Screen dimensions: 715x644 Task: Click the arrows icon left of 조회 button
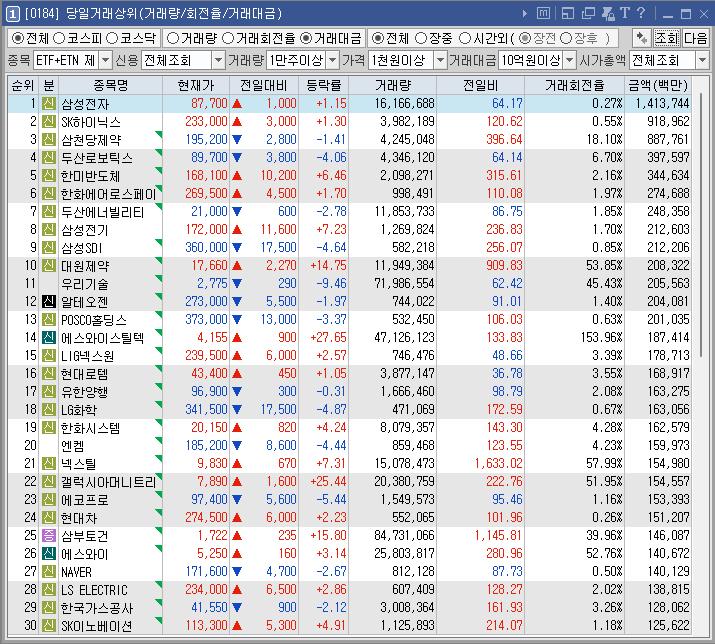(x=642, y=38)
